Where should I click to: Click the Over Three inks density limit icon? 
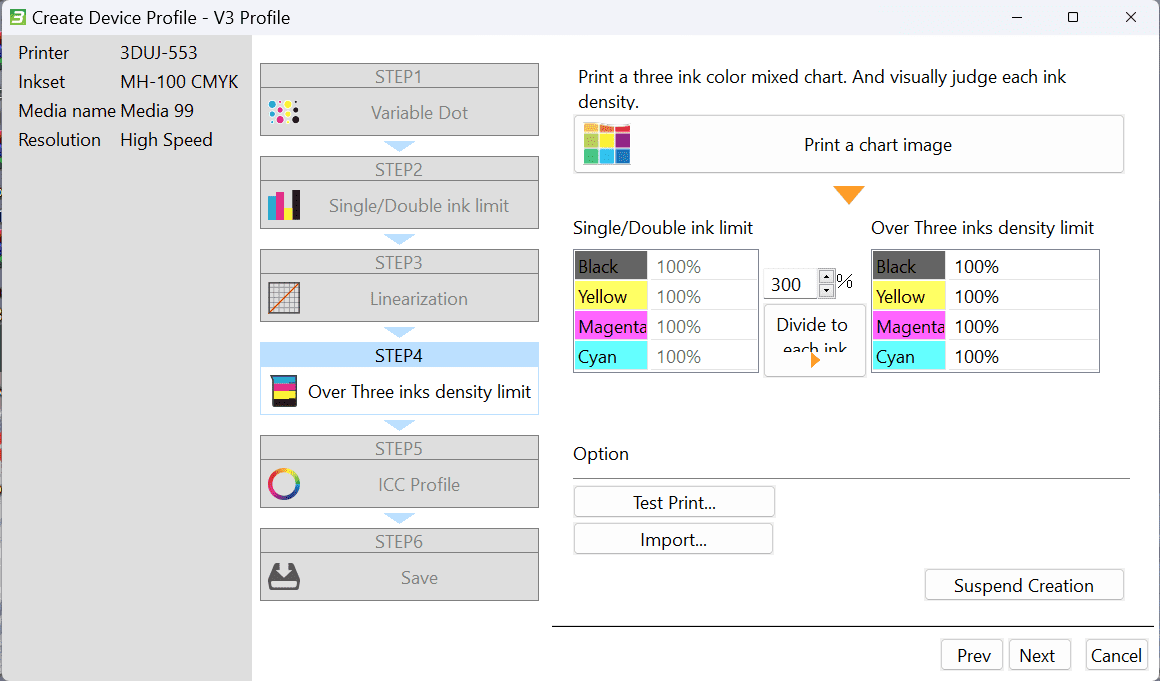(x=284, y=392)
